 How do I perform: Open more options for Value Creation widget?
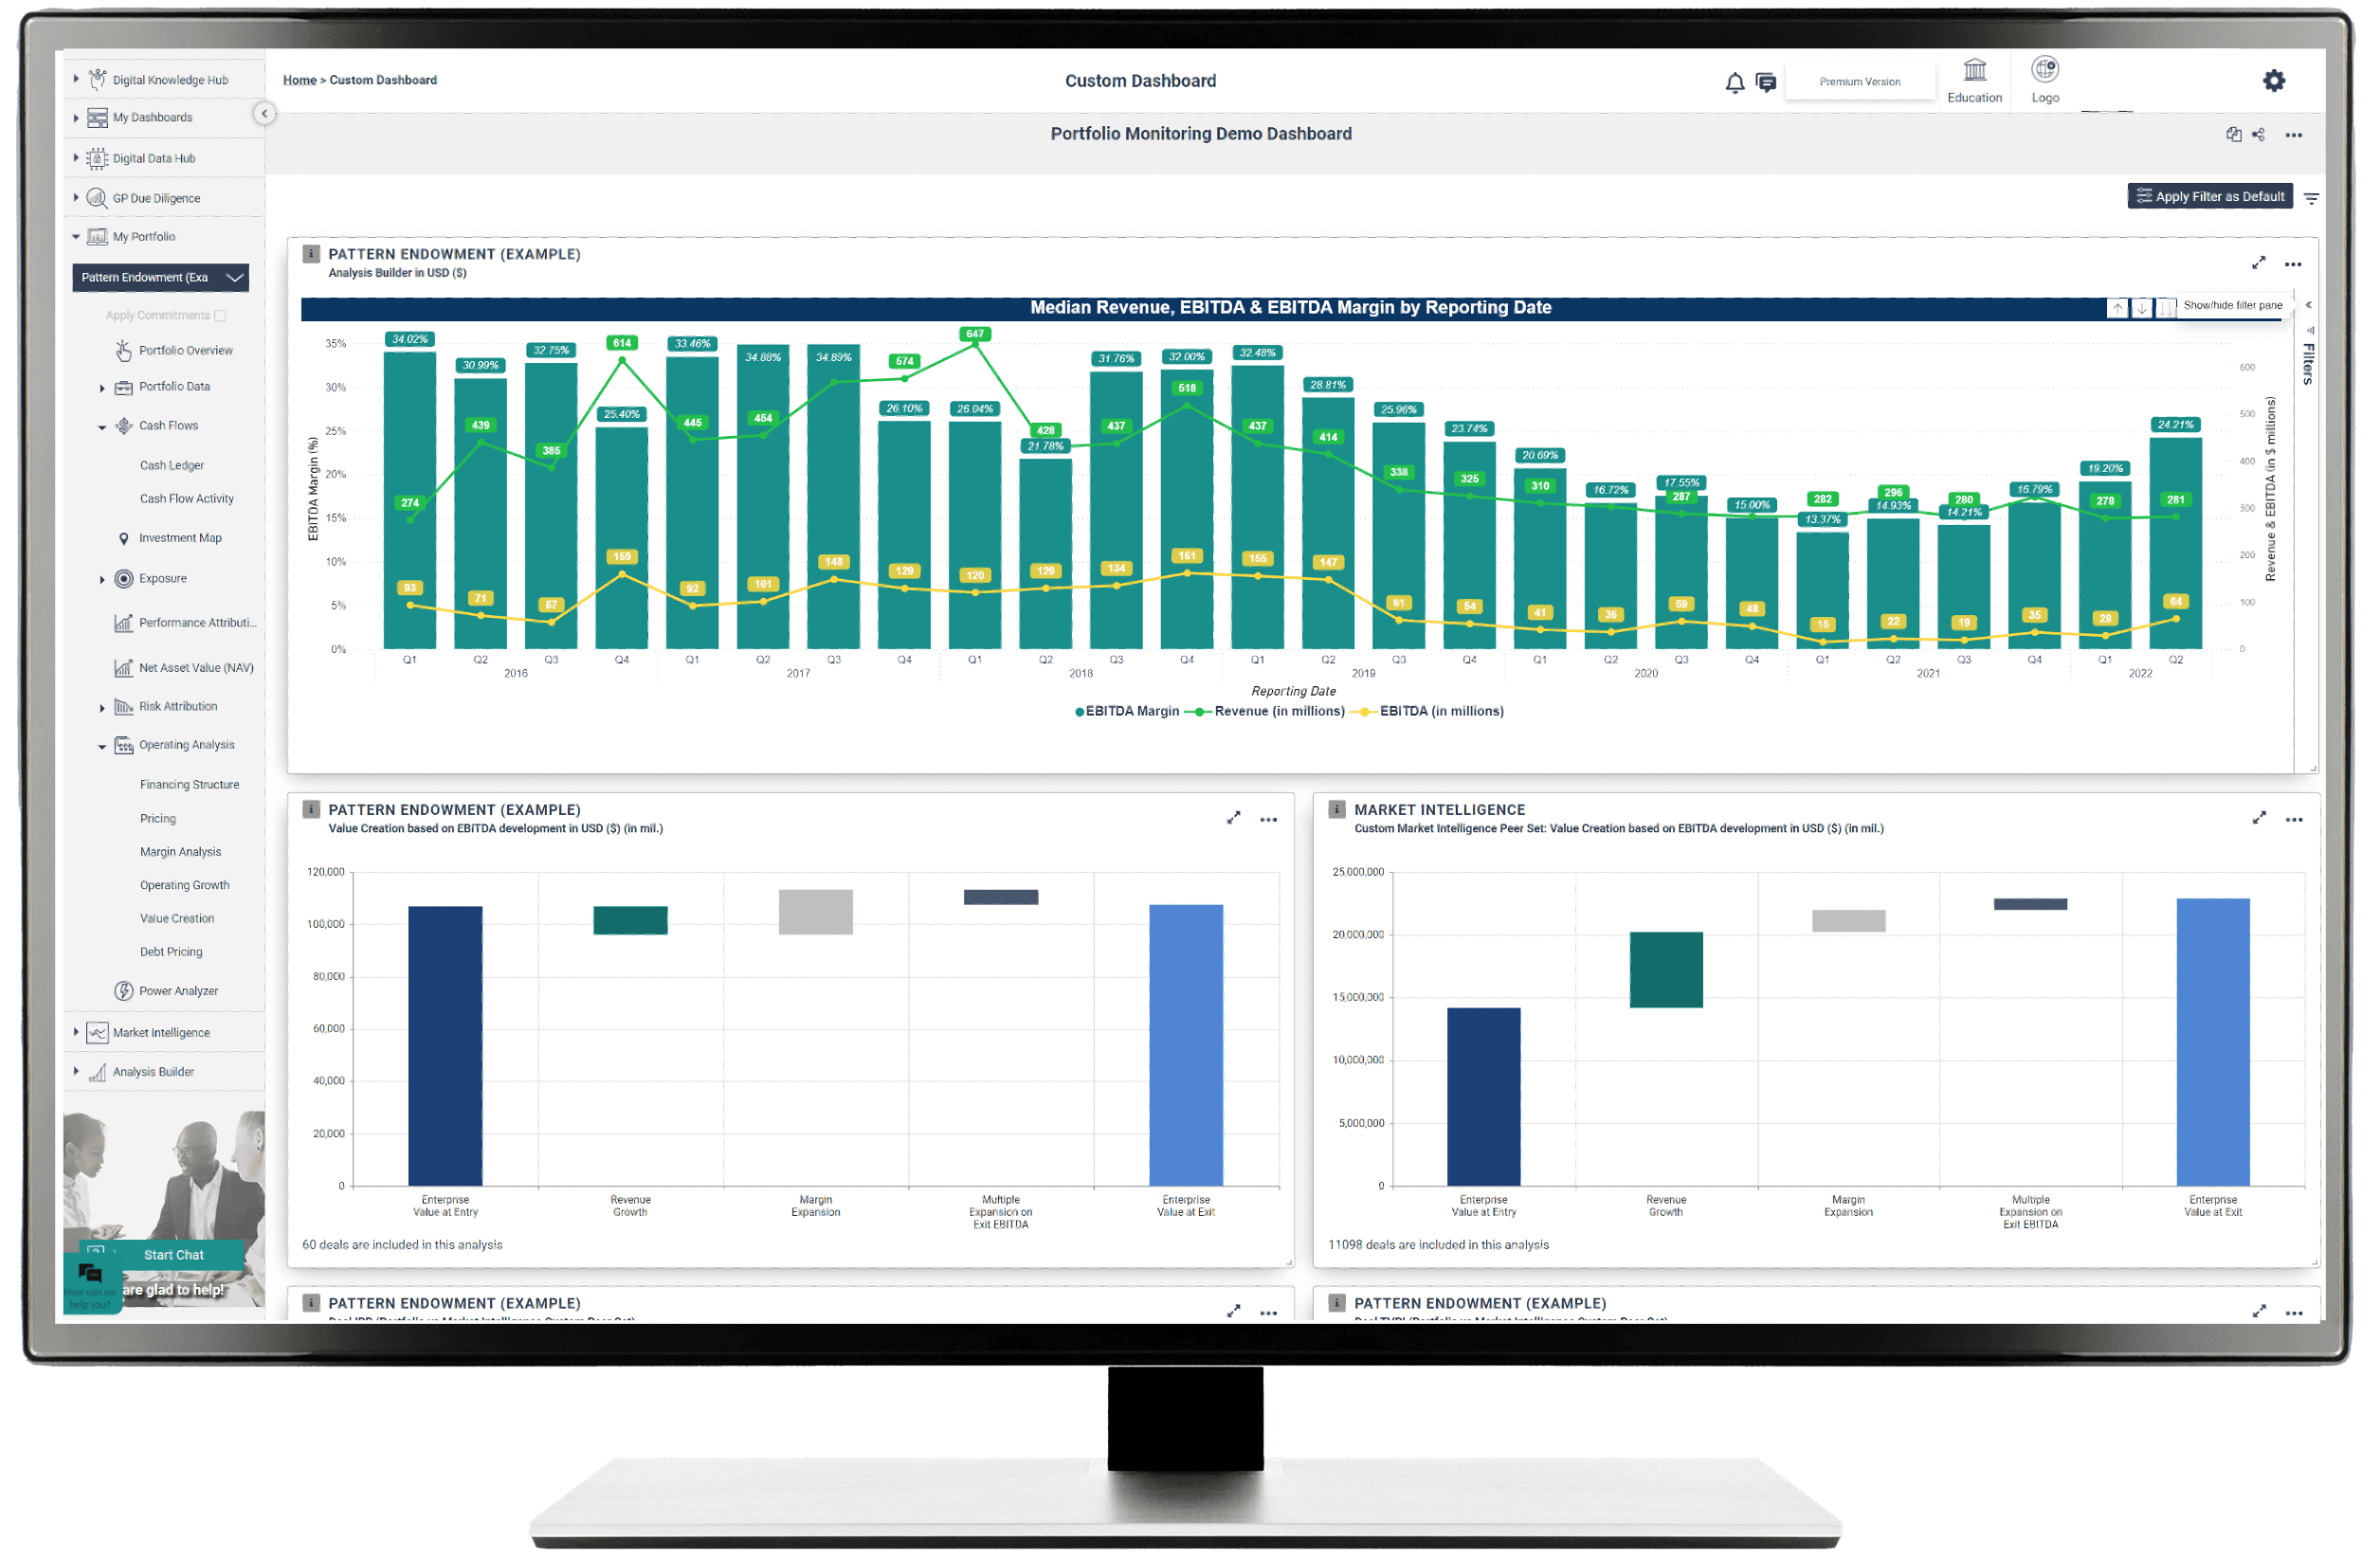pyautogui.click(x=1268, y=820)
